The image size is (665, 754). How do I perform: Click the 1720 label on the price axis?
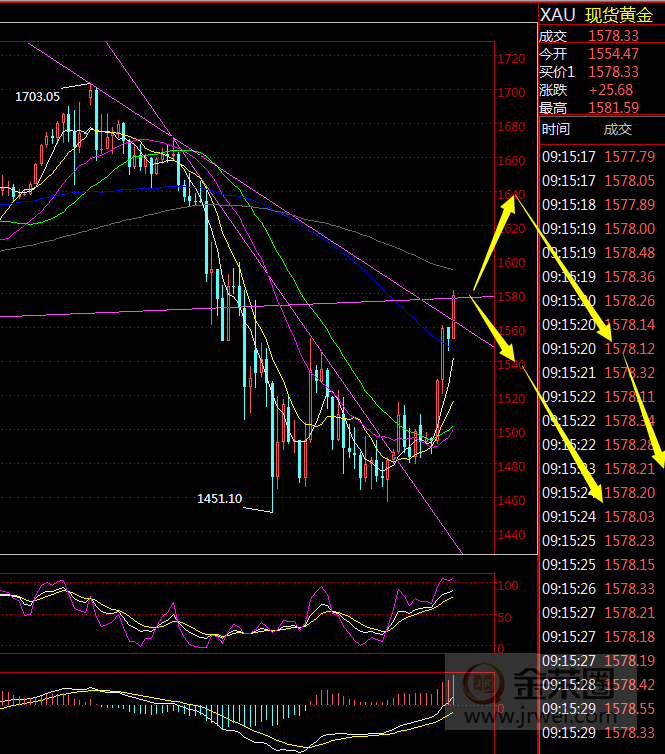511,59
